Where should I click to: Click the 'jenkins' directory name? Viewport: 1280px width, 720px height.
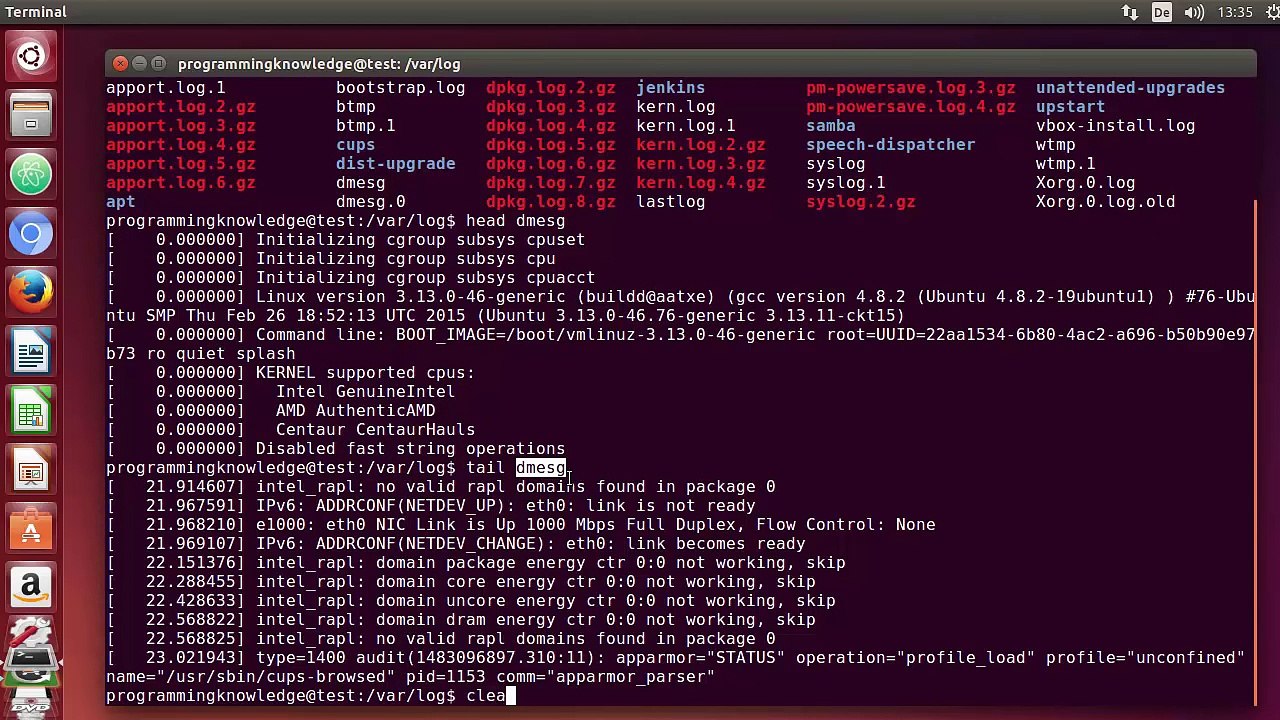click(671, 88)
